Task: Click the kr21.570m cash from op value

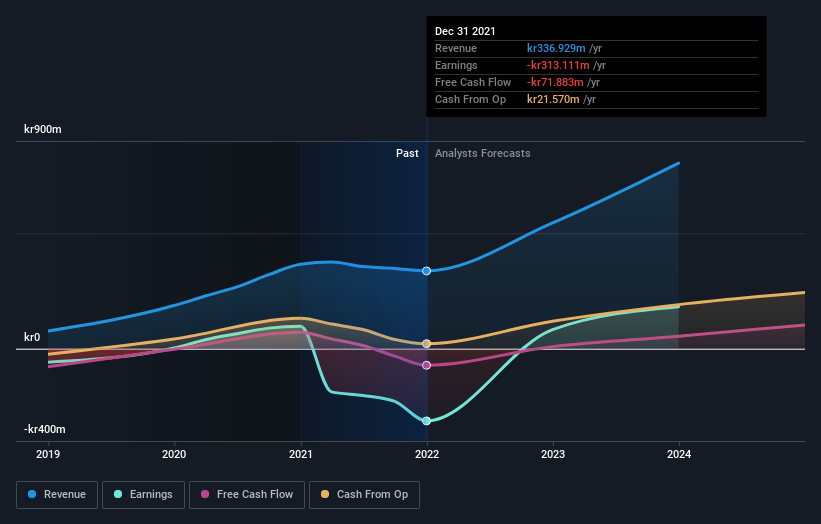Action: coord(553,99)
